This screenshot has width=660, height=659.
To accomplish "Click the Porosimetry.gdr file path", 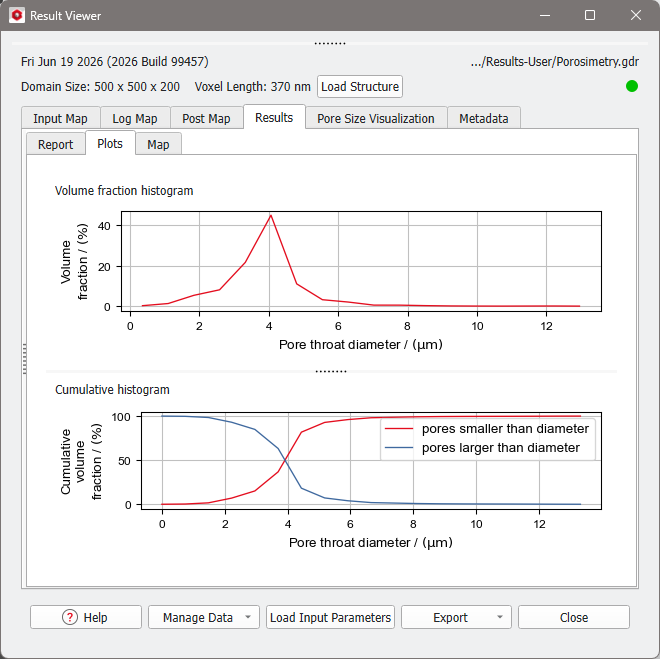I will point(555,62).
